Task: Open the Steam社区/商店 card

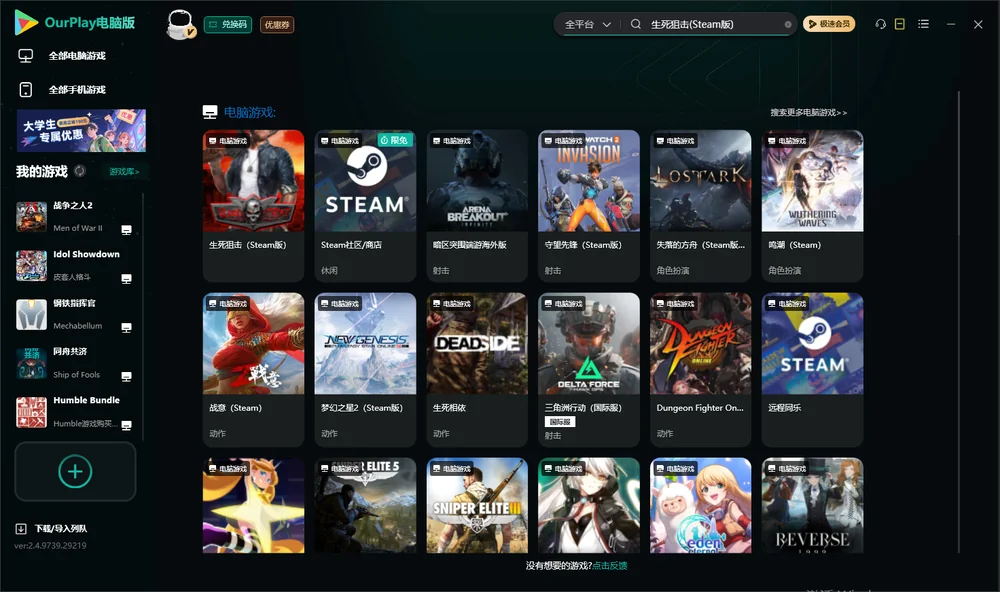Action: (x=365, y=205)
